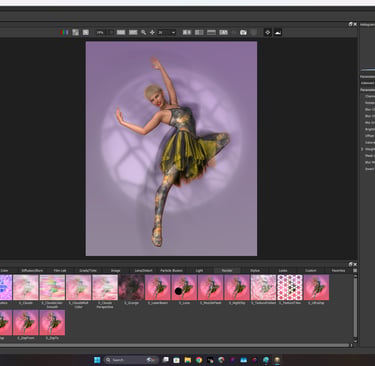375x366 pixels.
Task: Undock the filters panel with float icon
Action: (350, 264)
